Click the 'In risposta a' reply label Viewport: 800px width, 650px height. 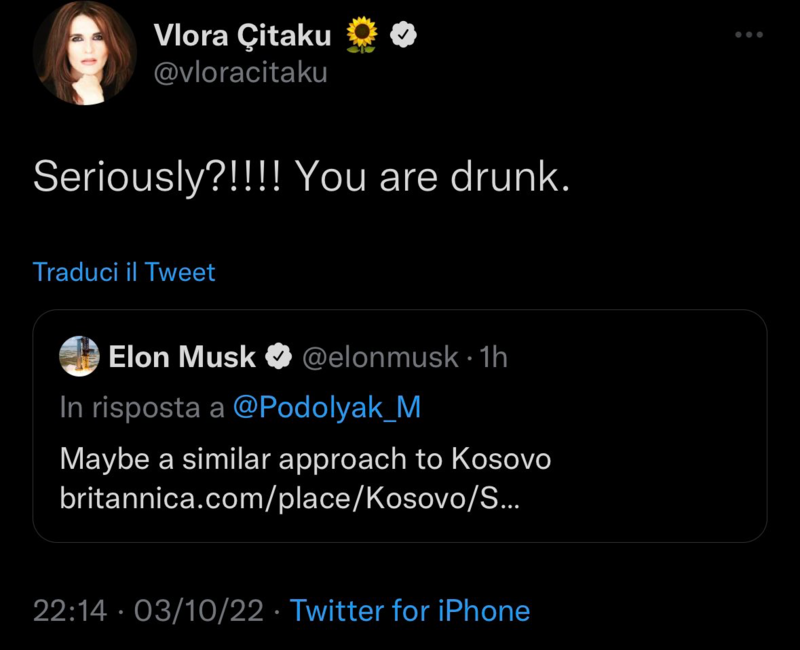coord(142,408)
